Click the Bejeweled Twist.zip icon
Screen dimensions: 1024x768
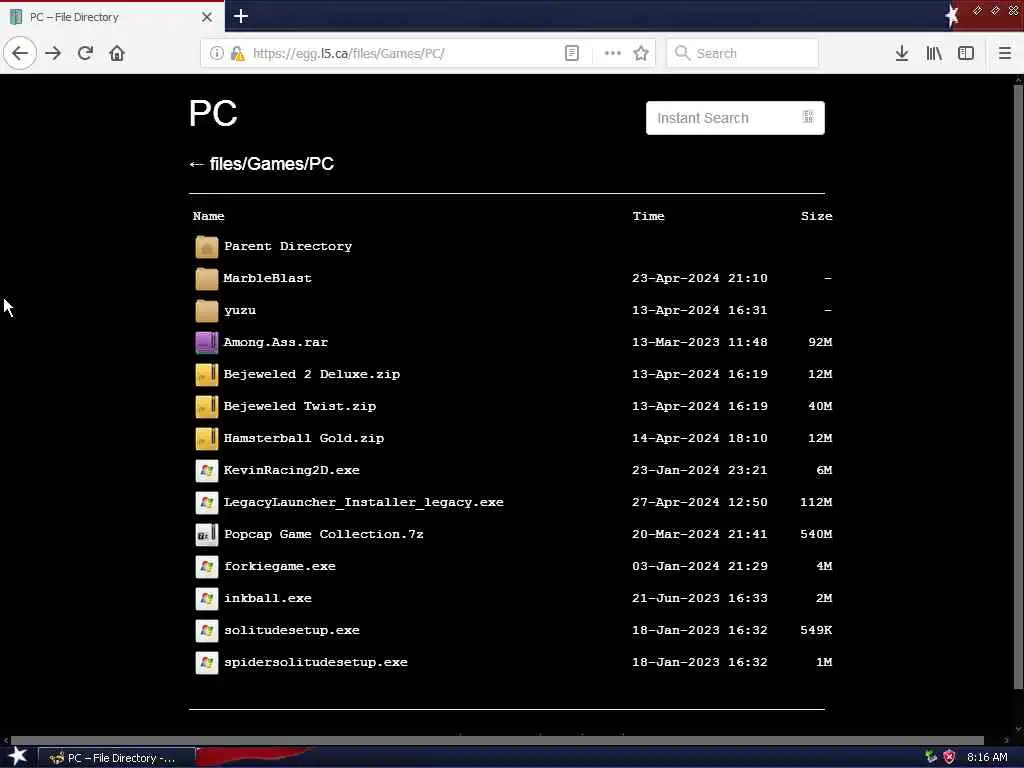click(206, 407)
